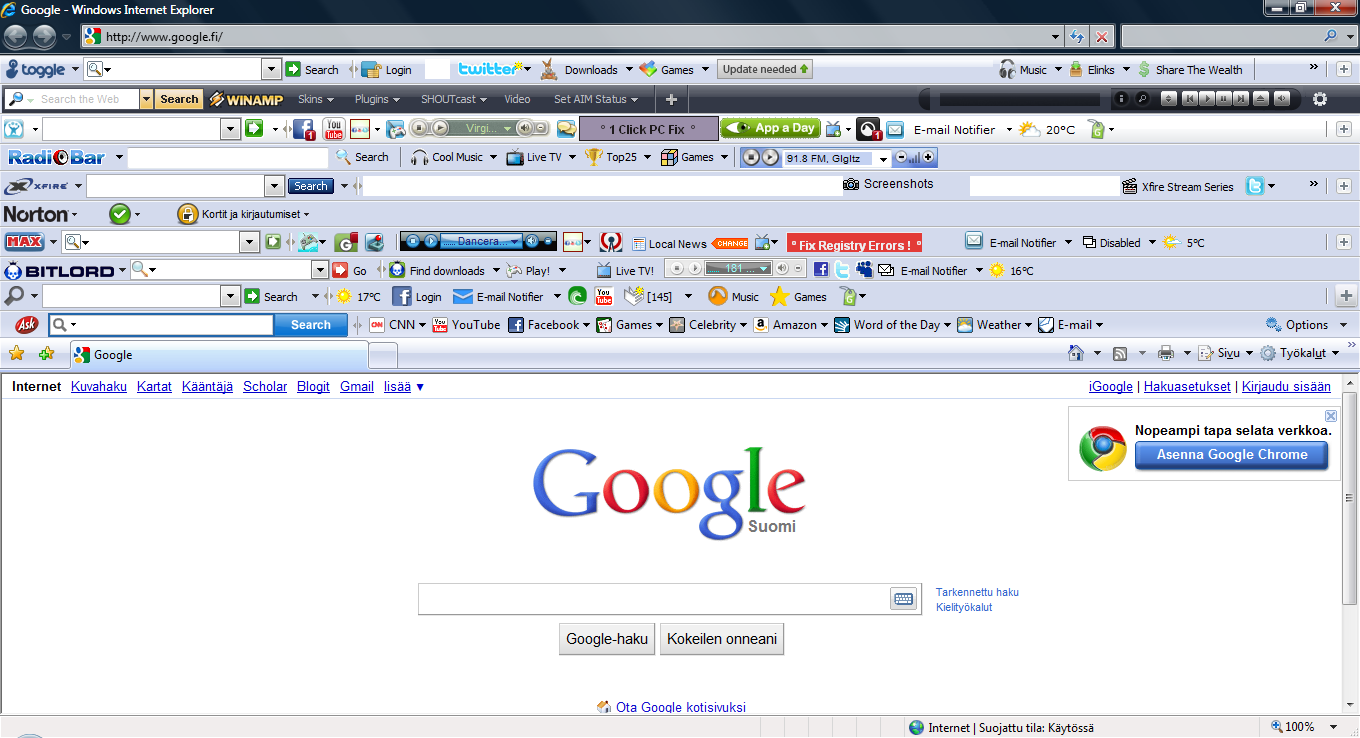Open the Winamp Plugins menu
1360x738 pixels.
click(x=377, y=99)
